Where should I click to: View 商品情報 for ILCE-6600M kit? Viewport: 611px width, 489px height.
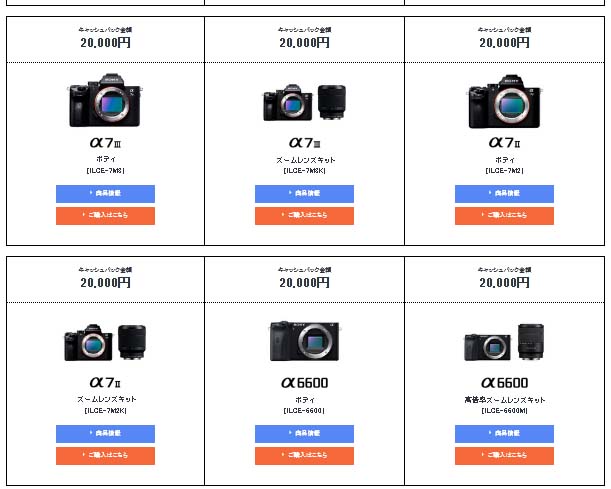coord(504,434)
